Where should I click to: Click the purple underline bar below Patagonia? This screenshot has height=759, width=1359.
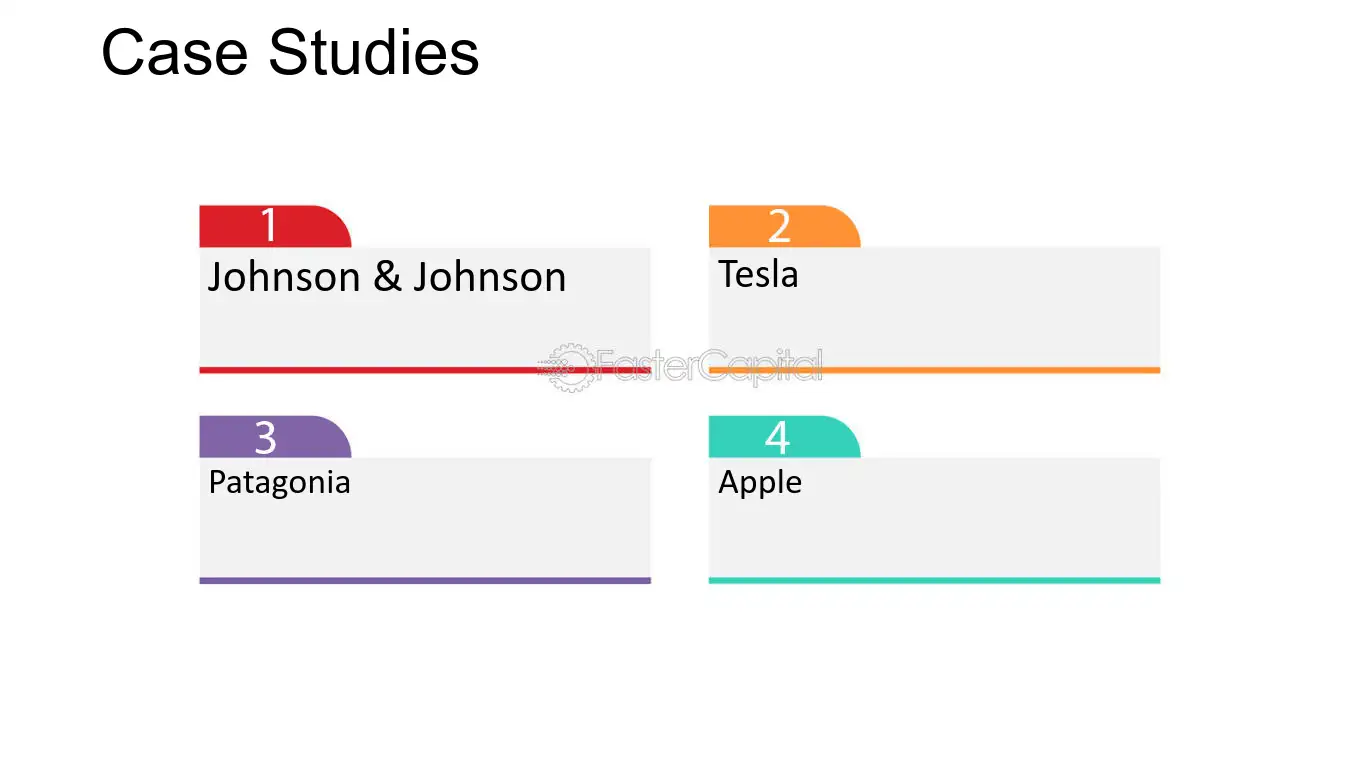(425, 580)
